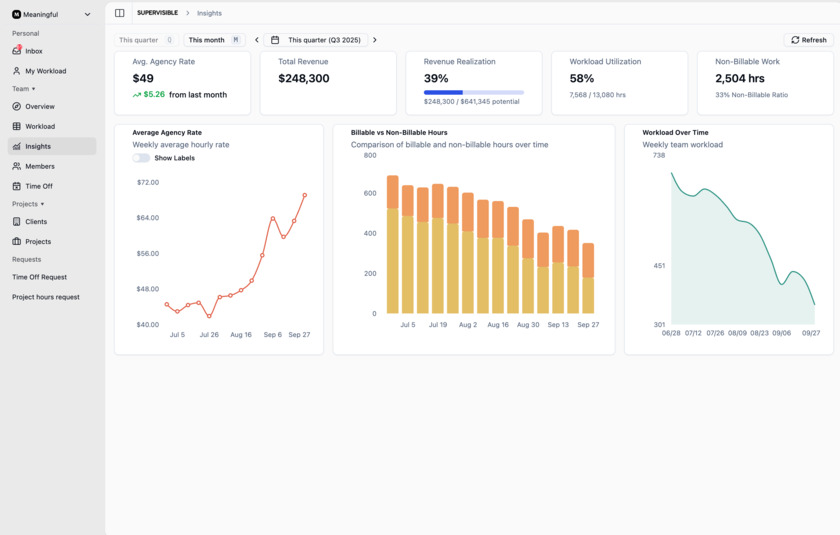Screen dimensions: 840x535
Task: Enable the Show Labels toggle
Action: click(x=141, y=158)
